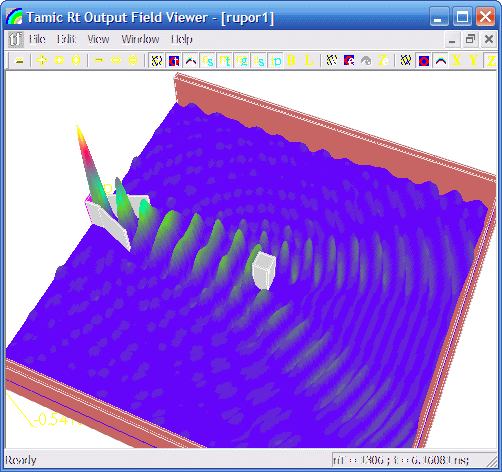
Task: Toggle the 'ft' toolbar button
Action: 225,61
